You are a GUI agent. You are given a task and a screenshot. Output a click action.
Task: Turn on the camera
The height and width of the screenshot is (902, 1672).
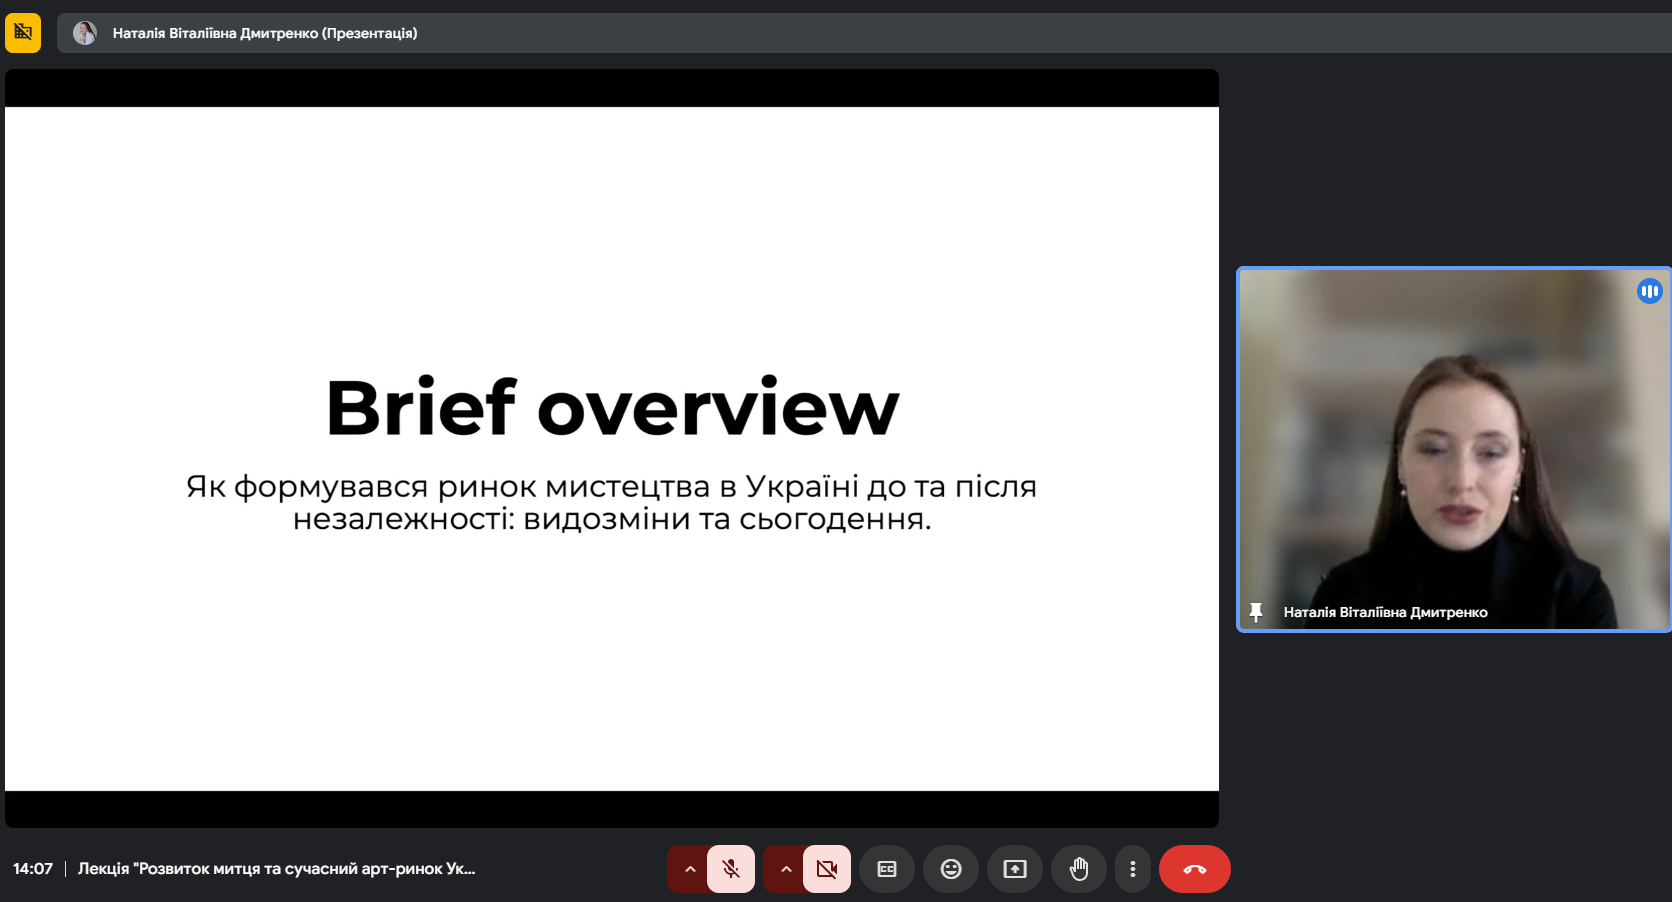827,869
